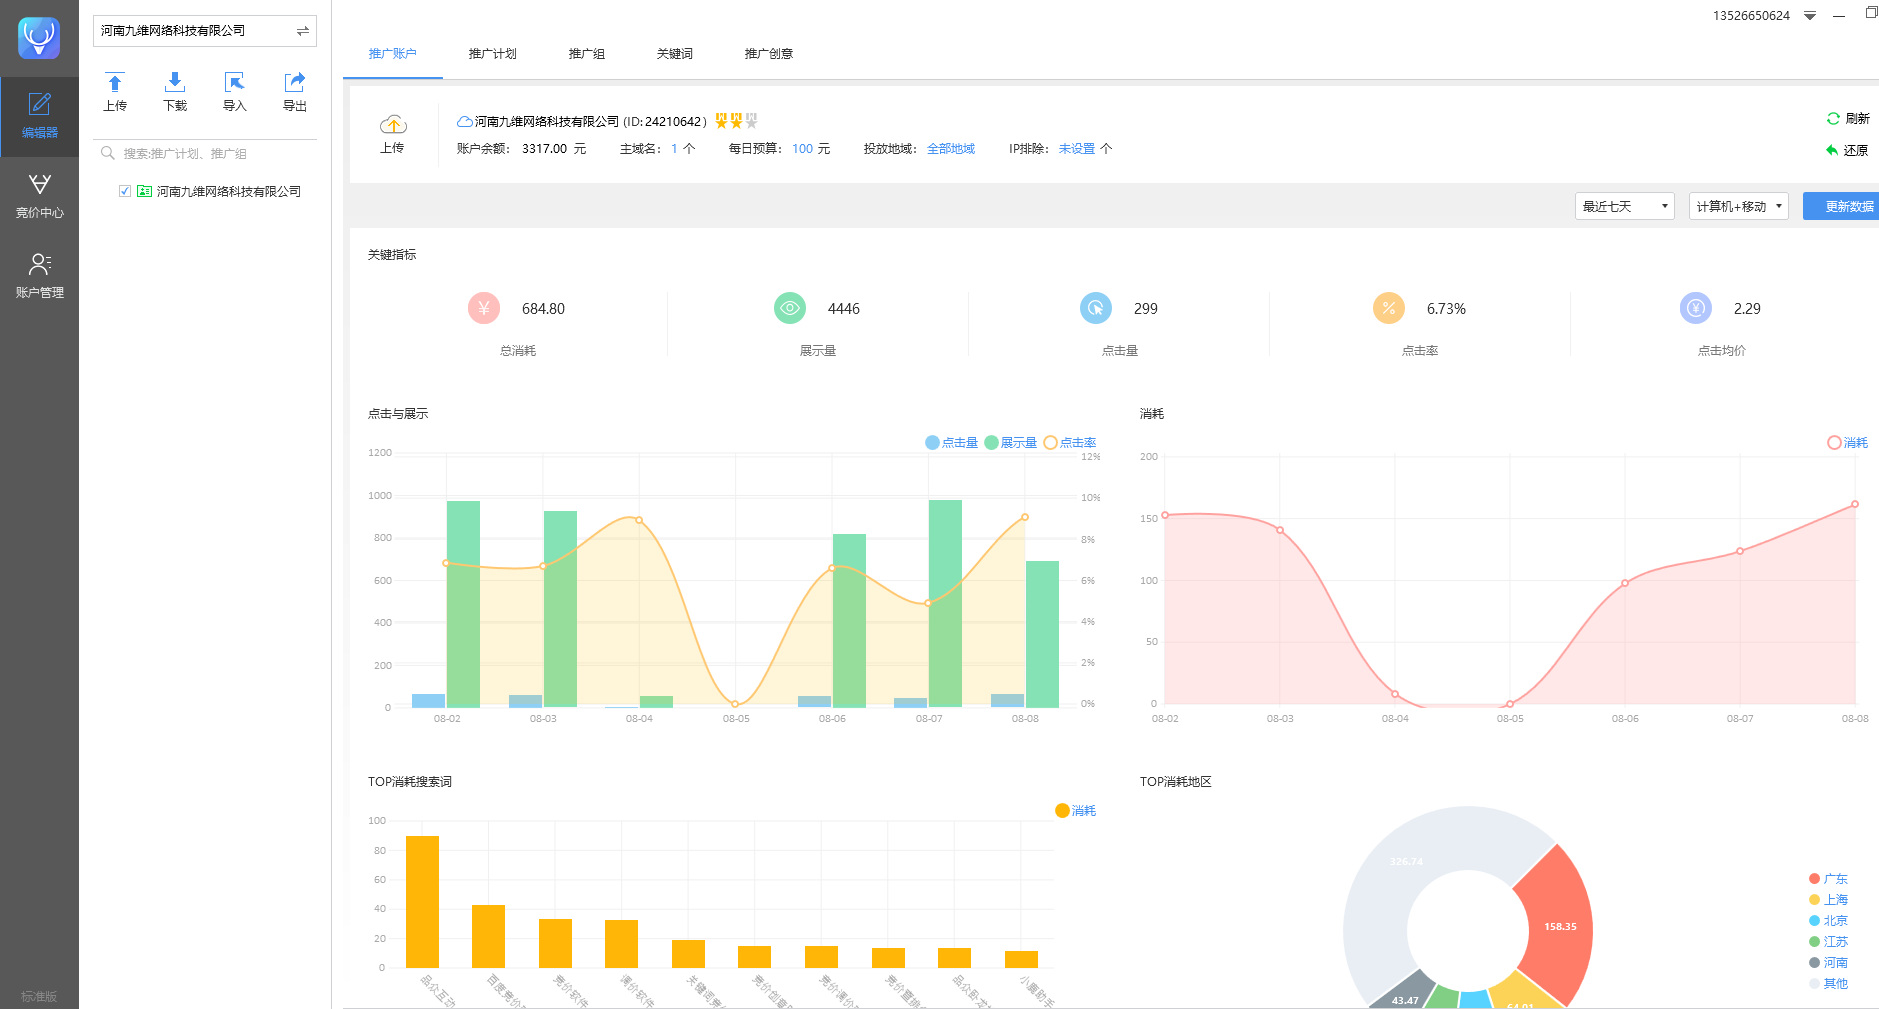
Task: Click the search magnifier icon
Action: click(x=108, y=153)
